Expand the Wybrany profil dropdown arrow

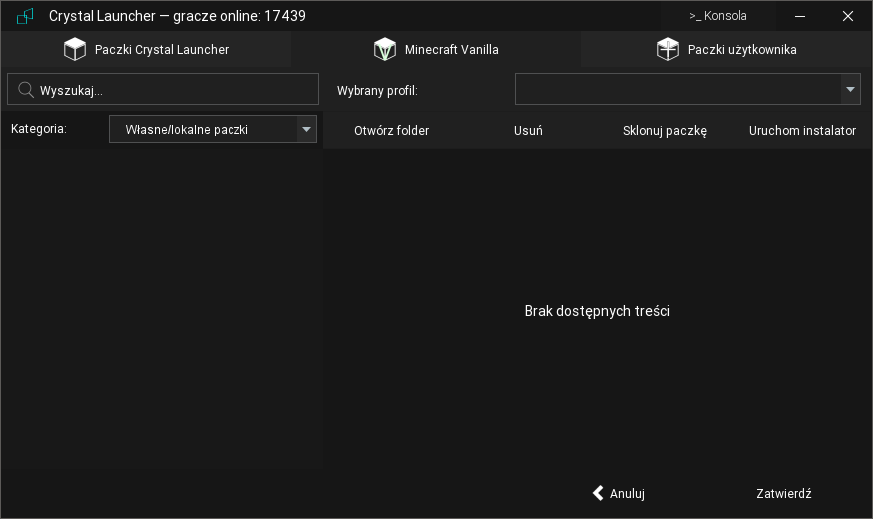pos(850,89)
